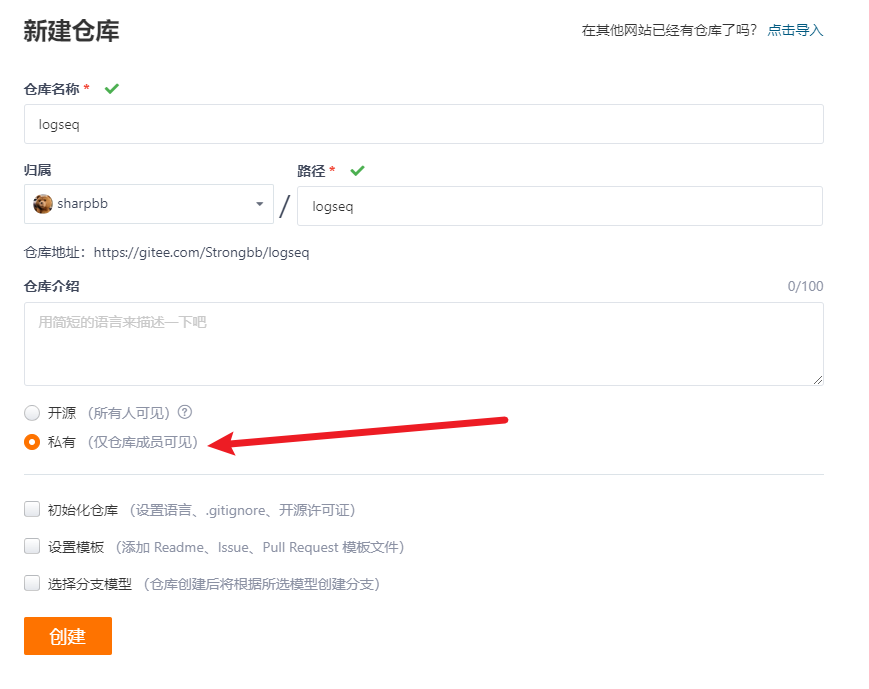The image size is (869, 689).
Task: Open the 归属 owner dropdown showing sharpbb
Action: tap(149, 204)
